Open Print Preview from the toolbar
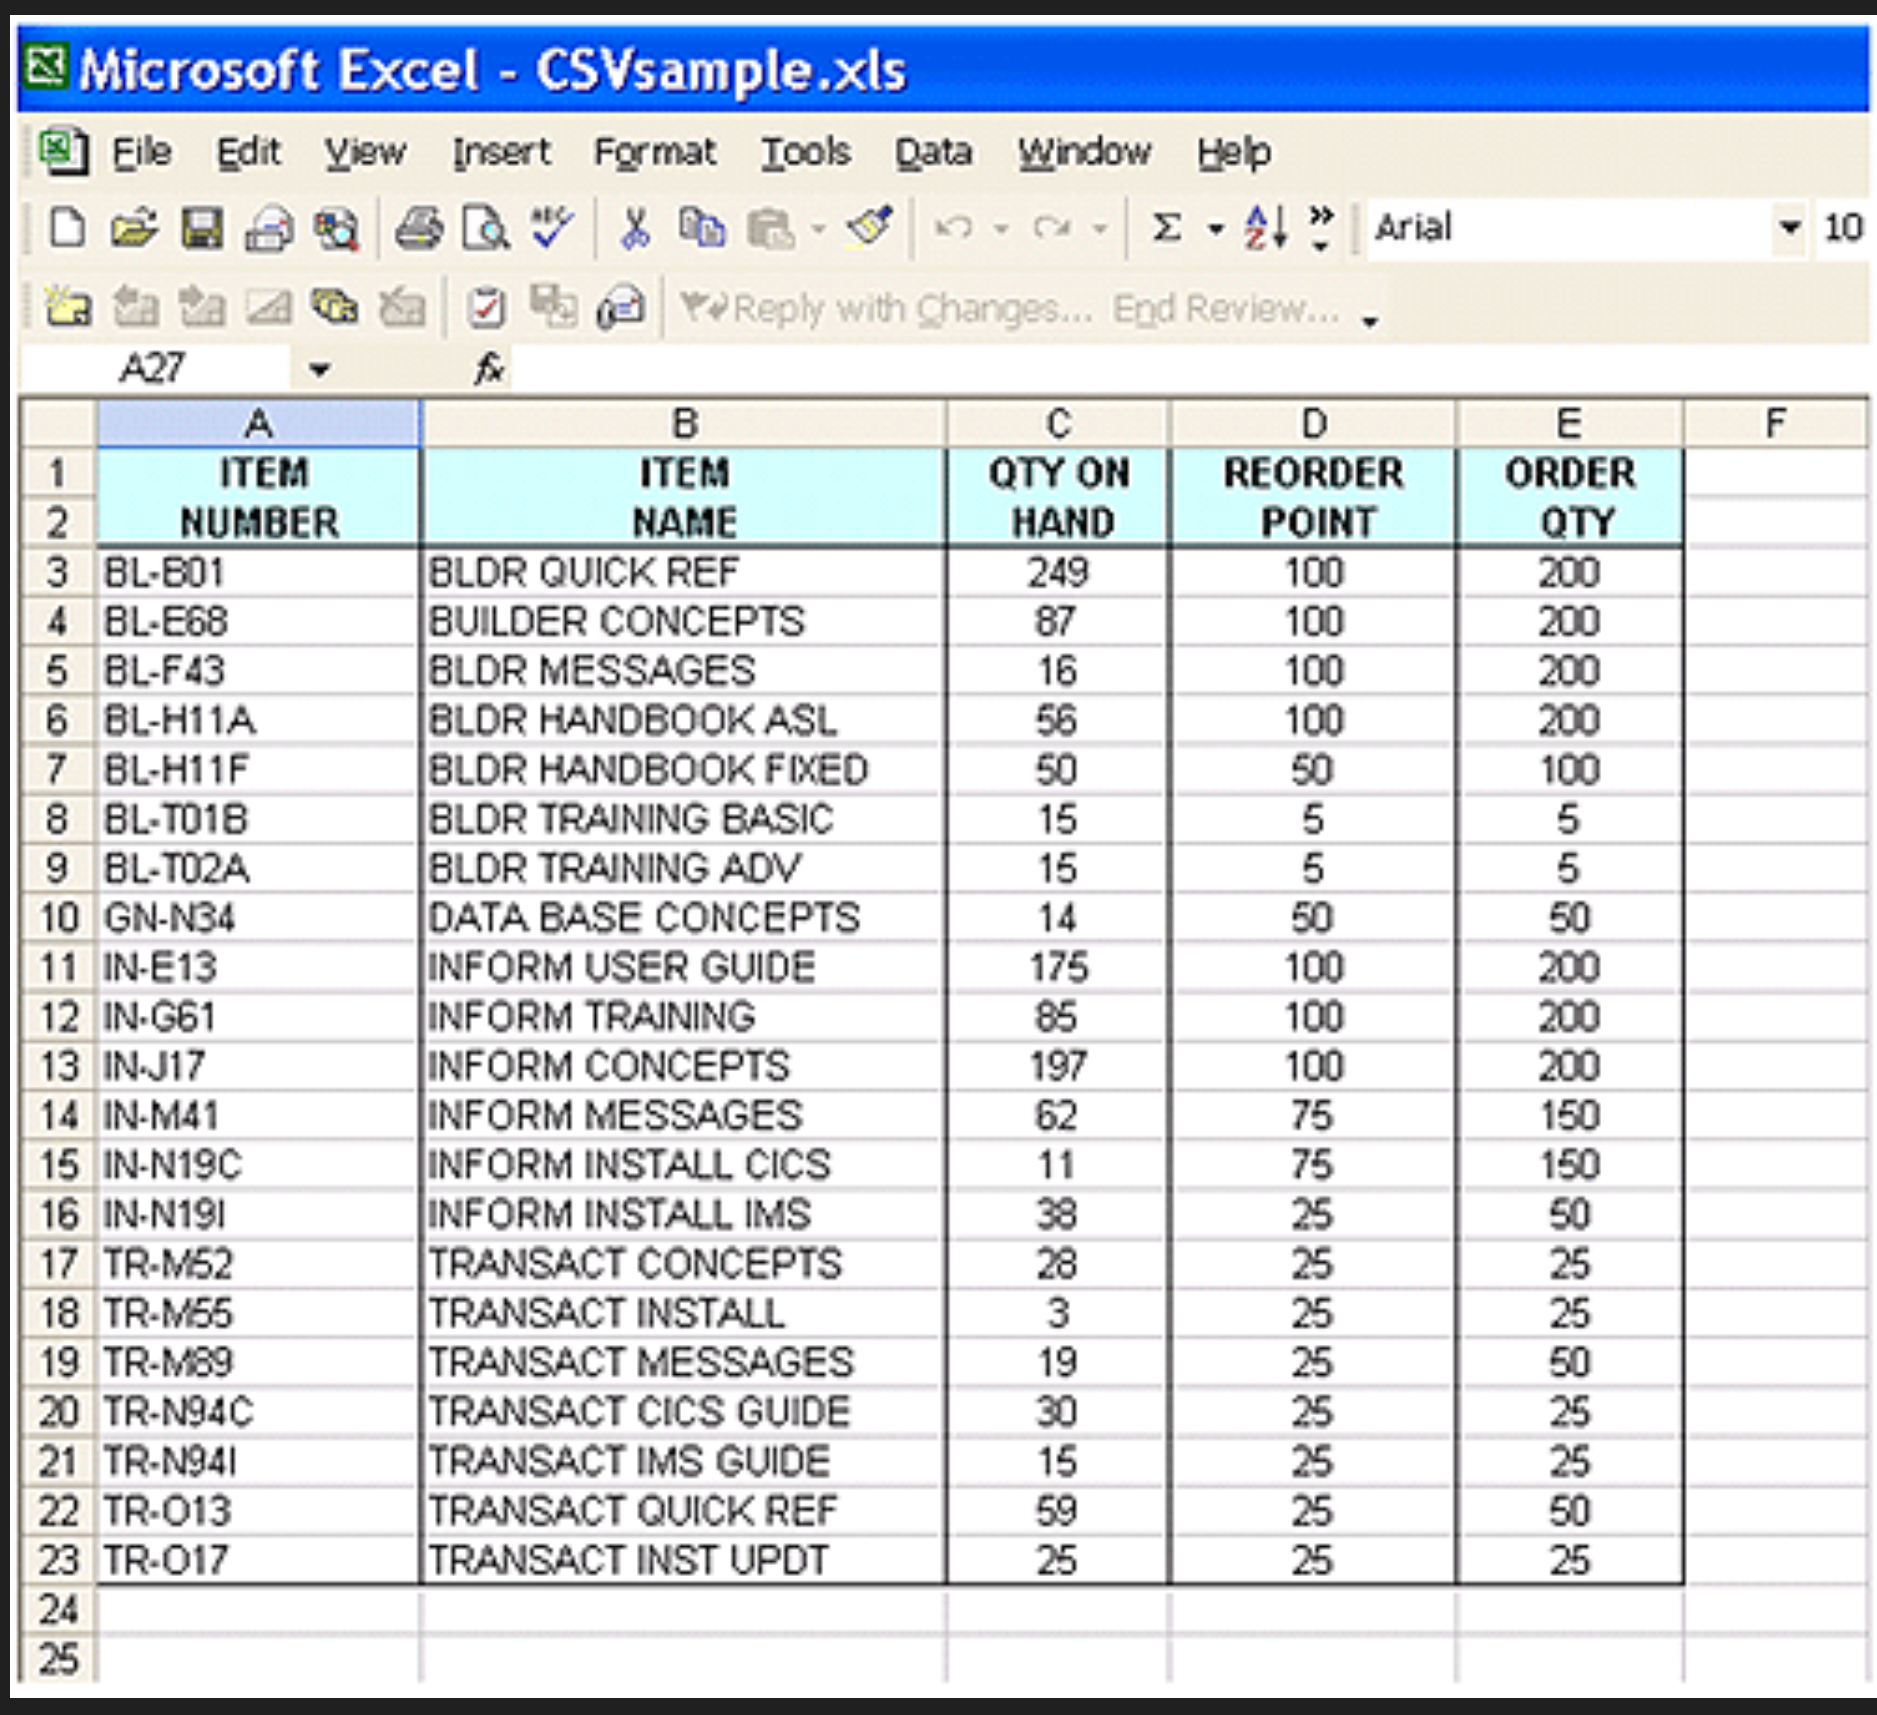The width and height of the screenshot is (1877, 1715). pyautogui.click(x=485, y=229)
